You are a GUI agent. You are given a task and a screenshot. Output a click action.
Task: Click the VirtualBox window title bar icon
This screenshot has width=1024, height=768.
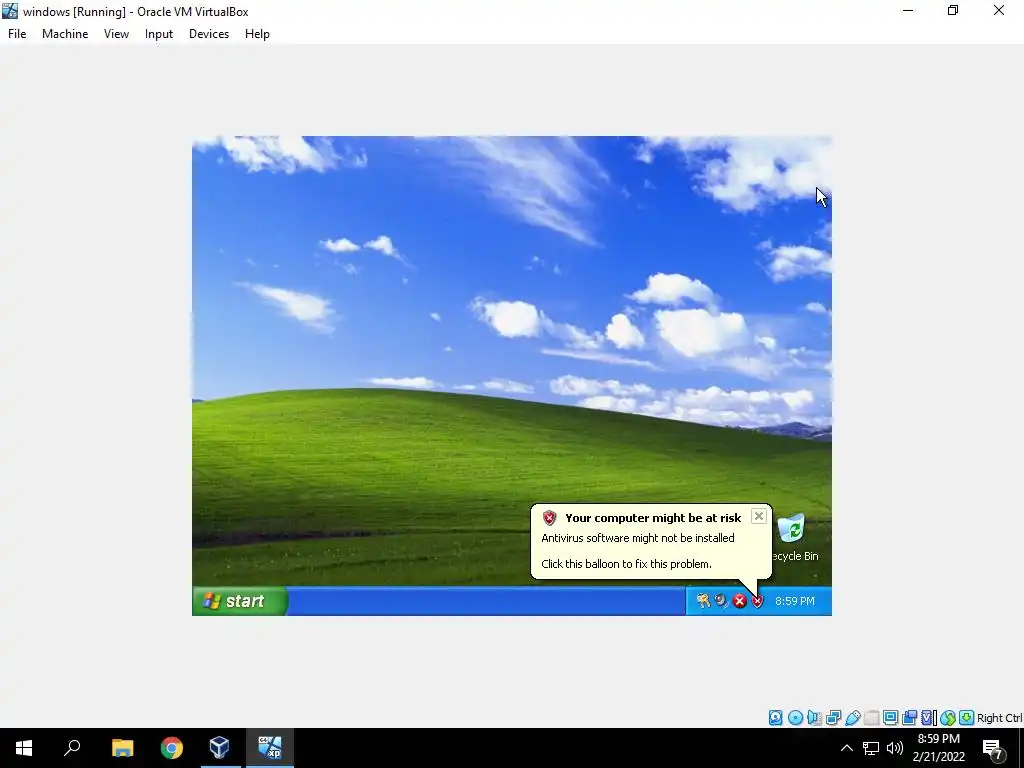(10, 11)
